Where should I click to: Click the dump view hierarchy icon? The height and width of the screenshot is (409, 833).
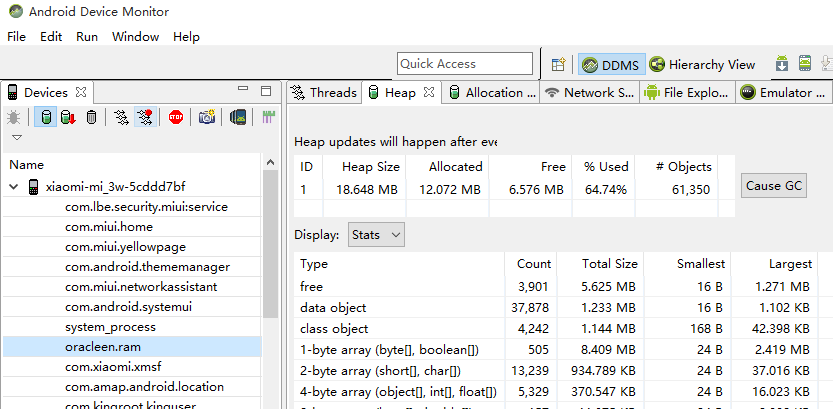pos(237,117)
